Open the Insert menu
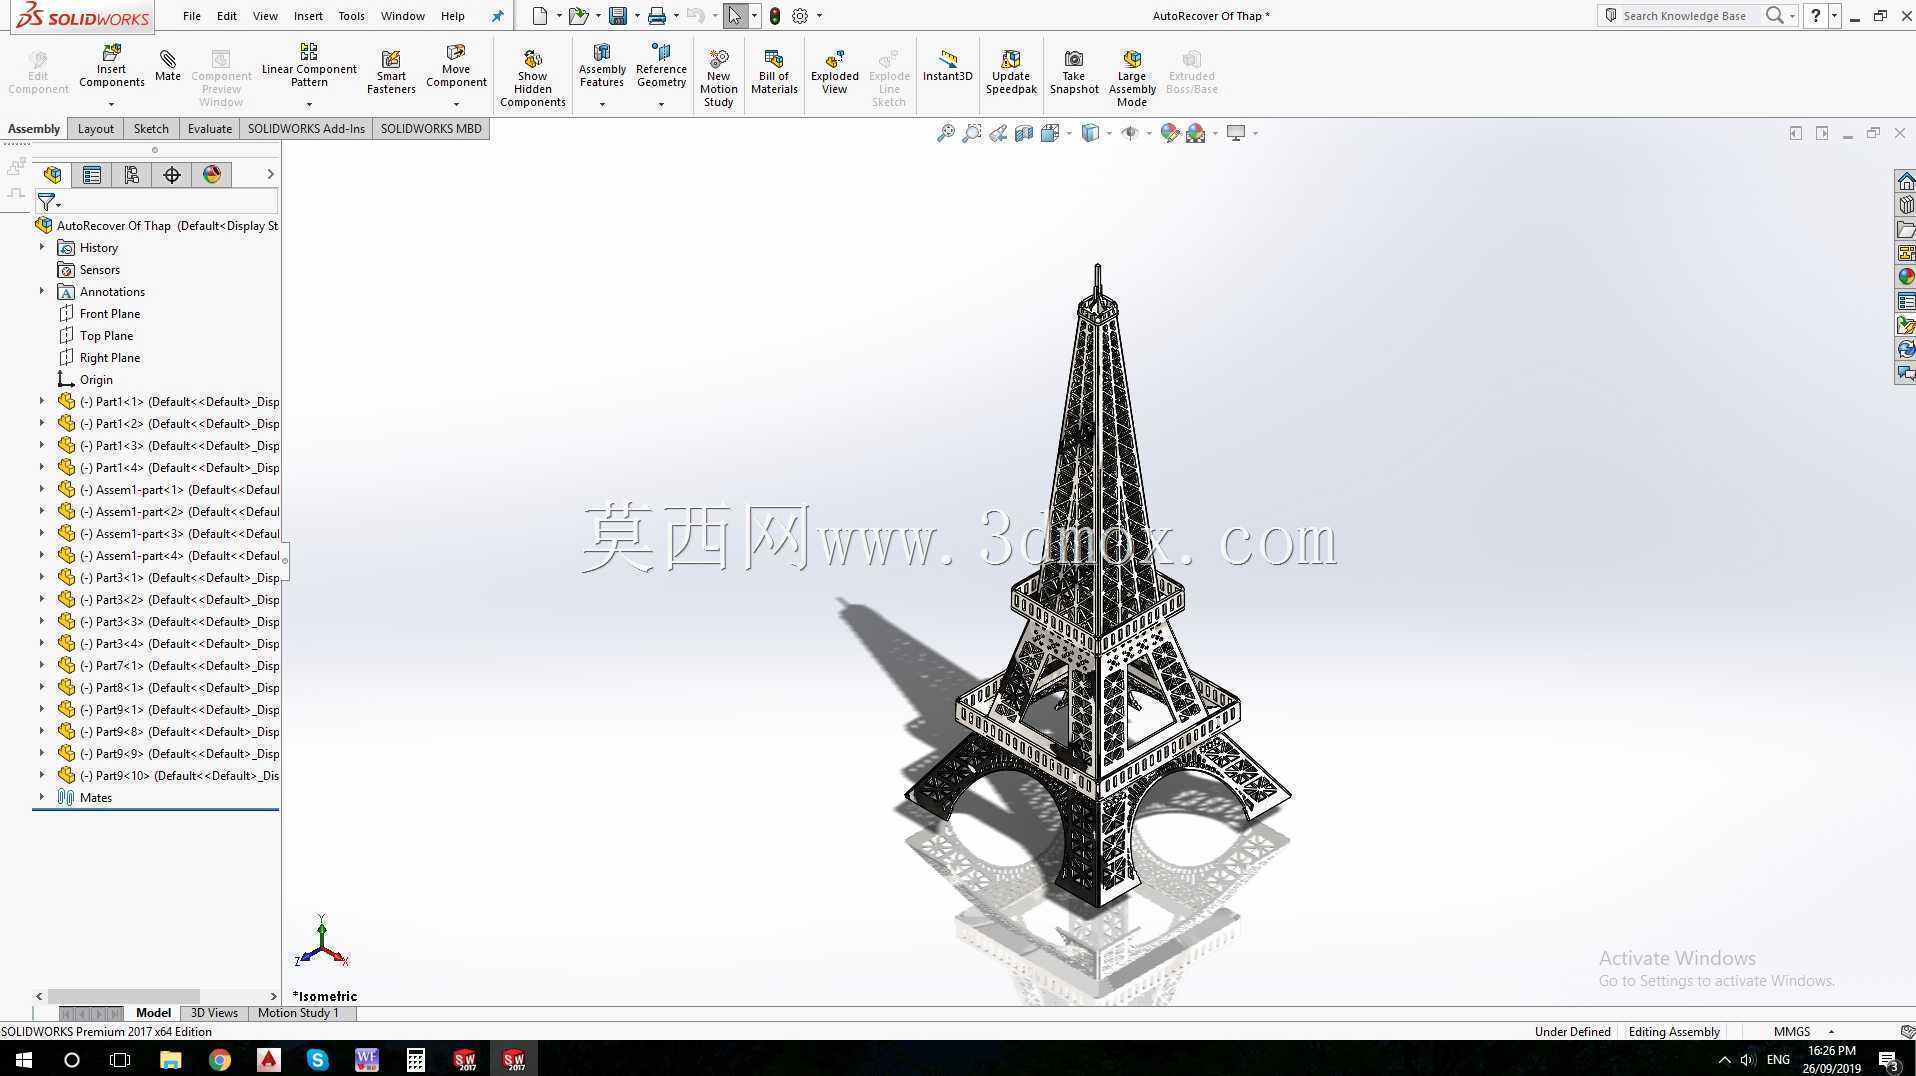 click(x=308, y=16)
